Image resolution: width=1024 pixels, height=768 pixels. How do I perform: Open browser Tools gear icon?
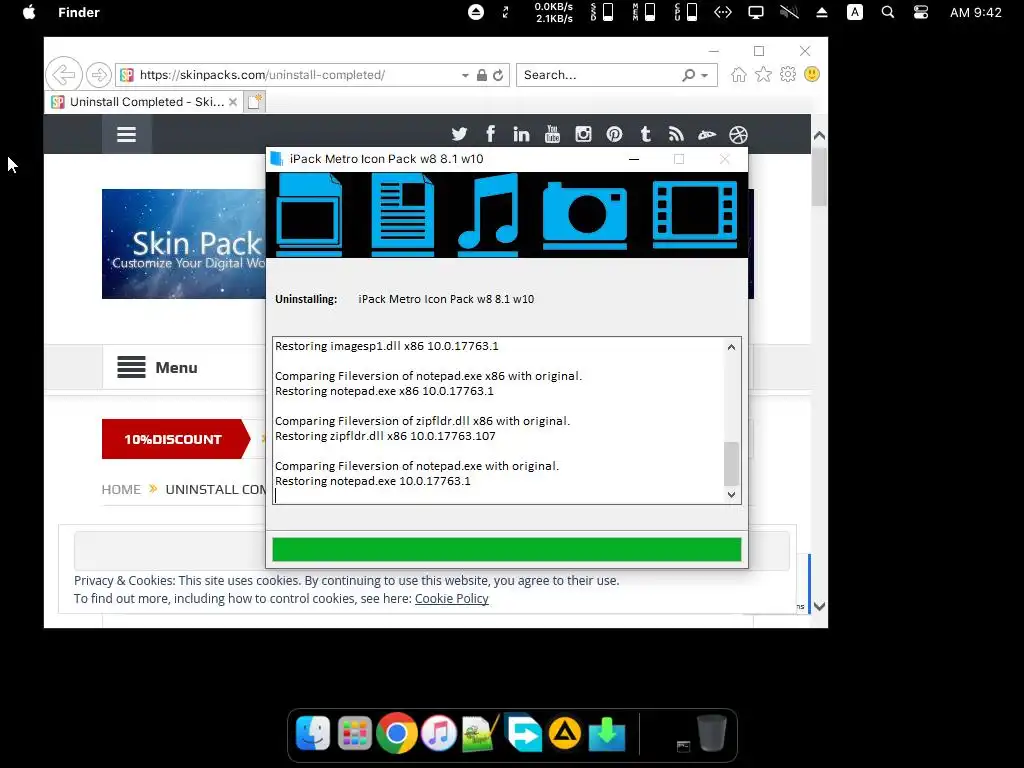(x=788, y=74)
